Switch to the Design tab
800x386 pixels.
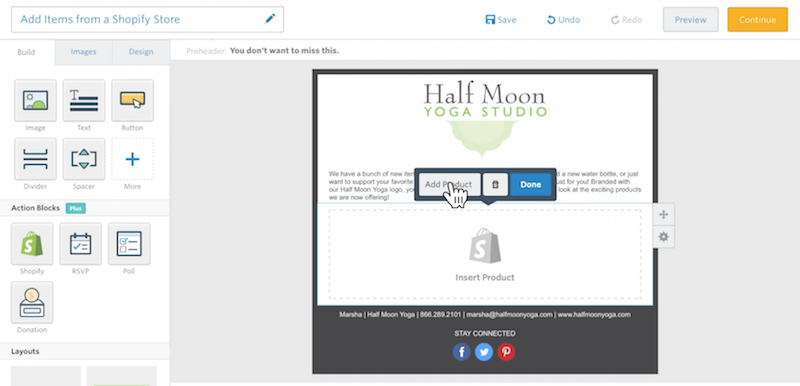(x=141, y=52)
